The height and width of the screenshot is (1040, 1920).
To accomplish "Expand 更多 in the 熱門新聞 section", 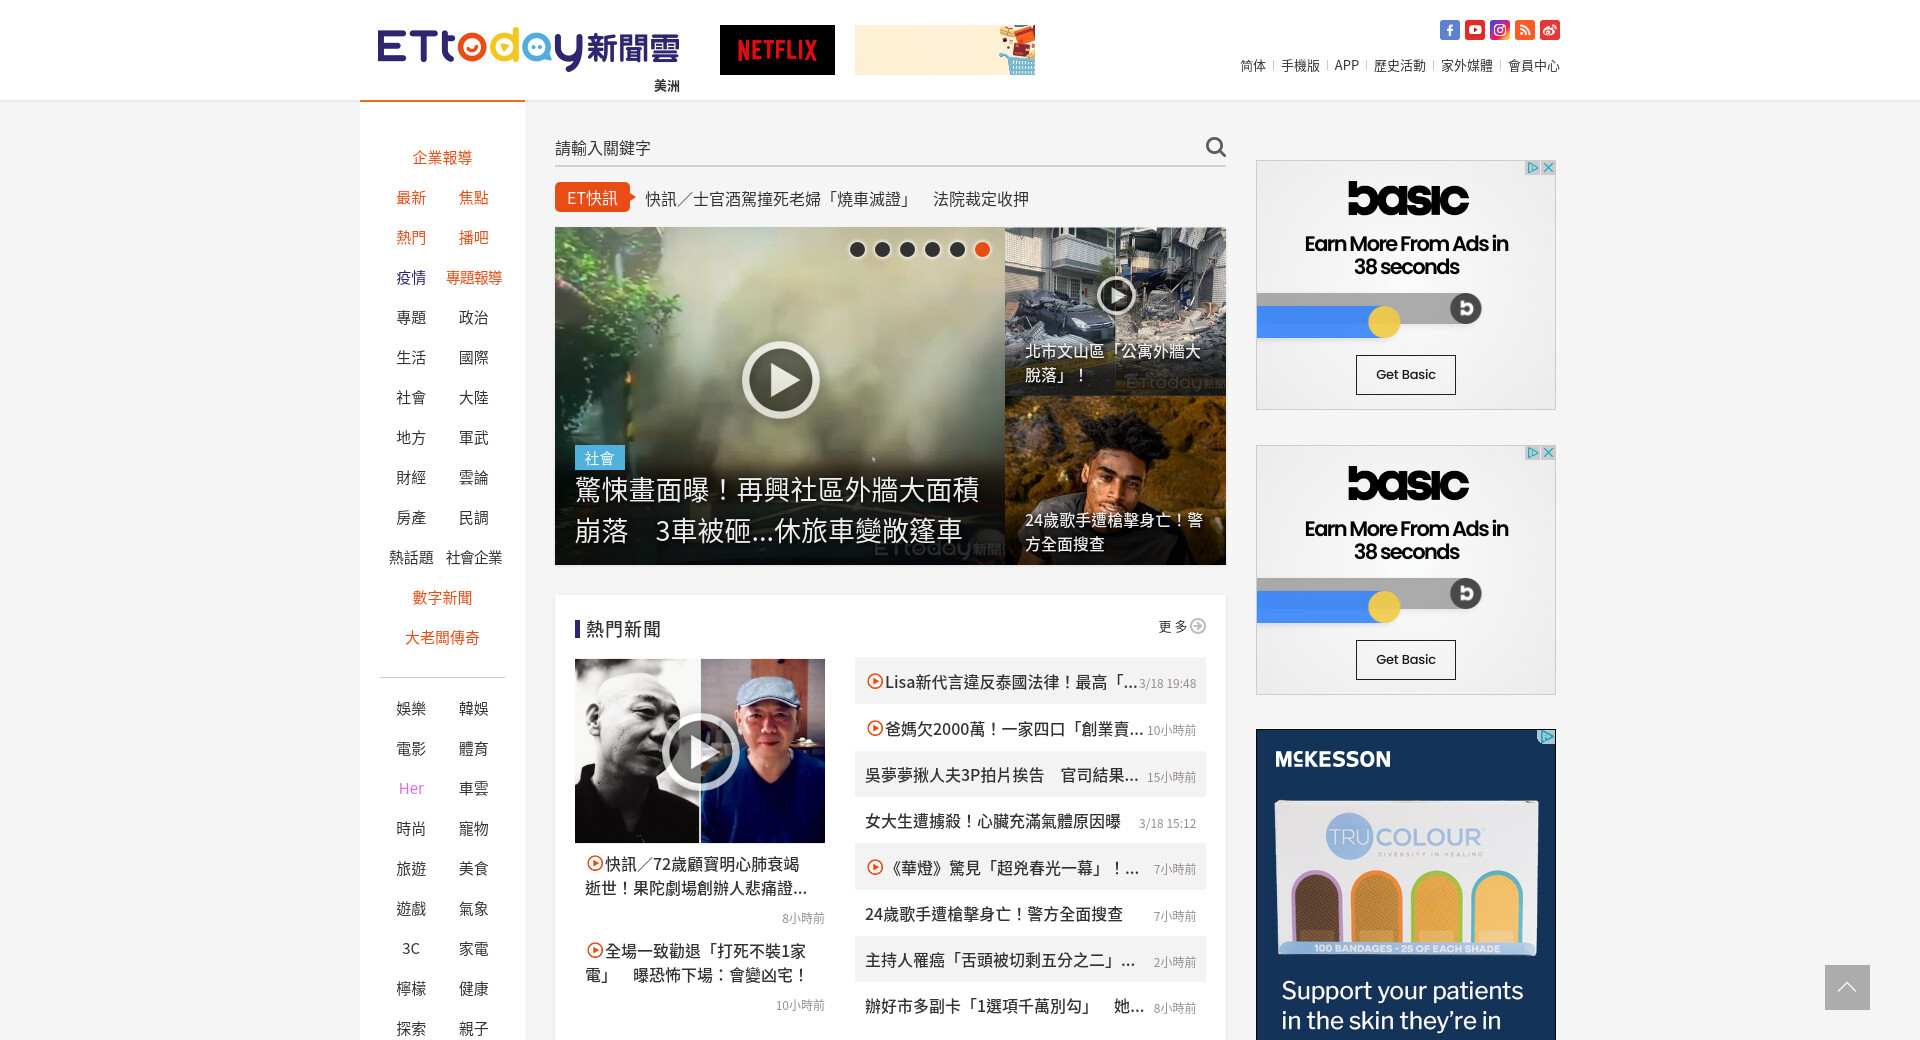I will click(x=1181, y=627).
